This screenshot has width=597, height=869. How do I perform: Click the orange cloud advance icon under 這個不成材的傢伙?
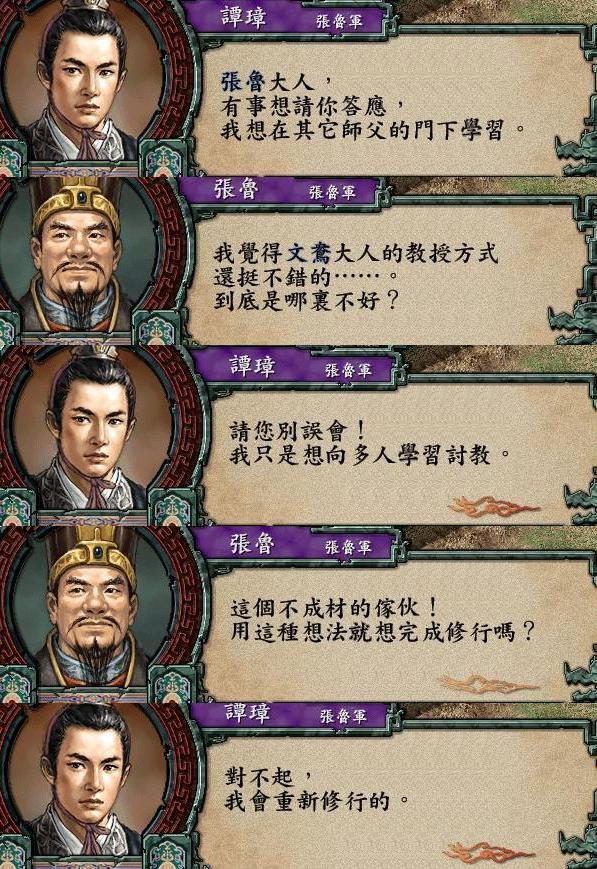pyautogui.click(x=486, y=683)
